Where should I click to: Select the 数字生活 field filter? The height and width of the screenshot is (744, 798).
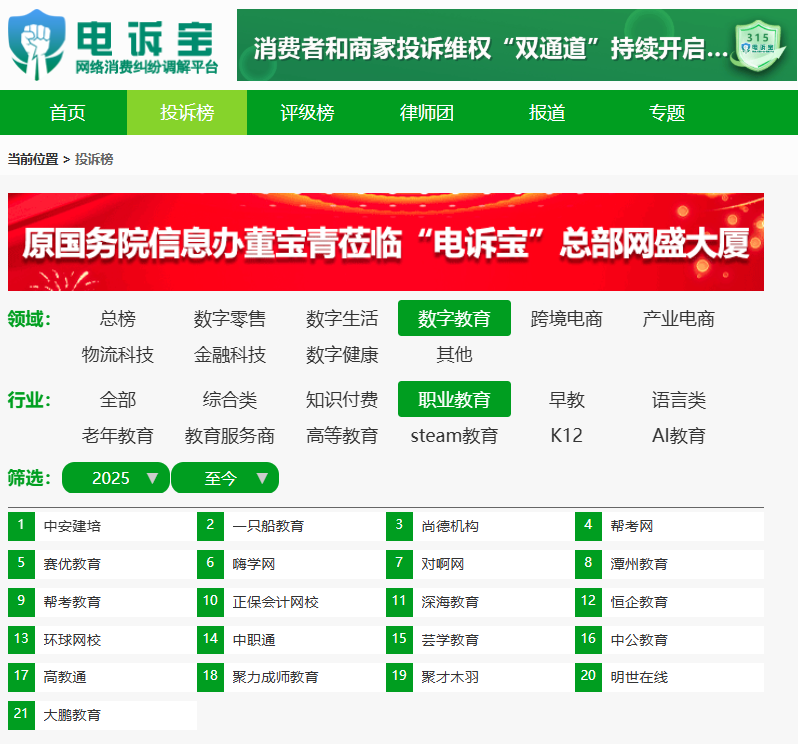pyautogui.click(x=342, y=319)
